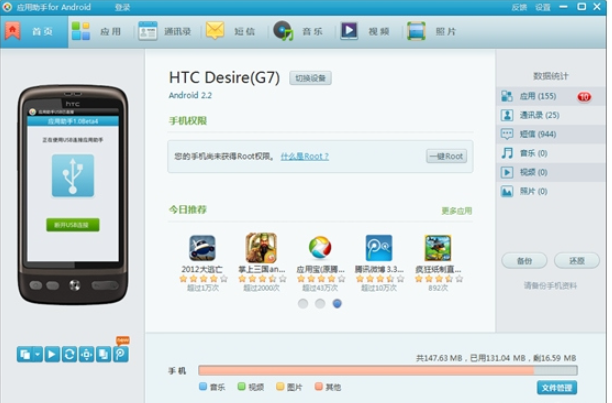The height and width of the screenshot is (403, 612).
Task: Maximize the application window
Action: point(582,7)
